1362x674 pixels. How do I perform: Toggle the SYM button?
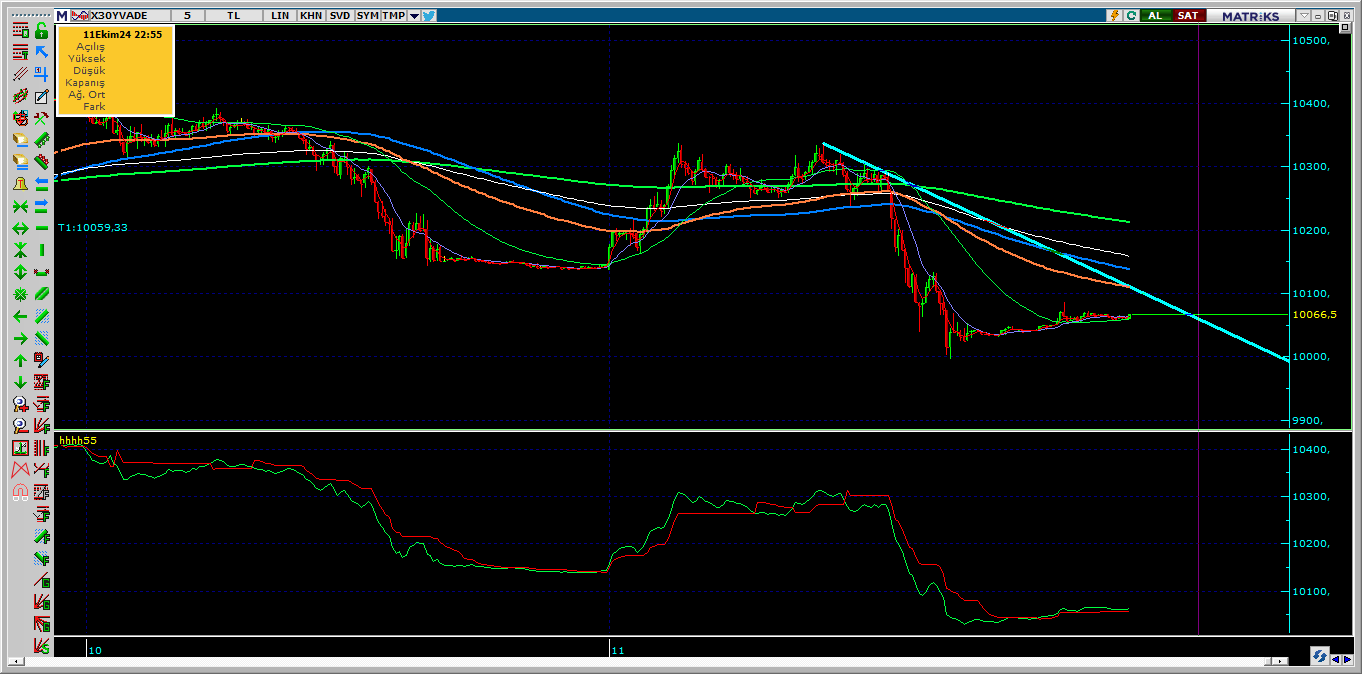(x=367, y=16)
